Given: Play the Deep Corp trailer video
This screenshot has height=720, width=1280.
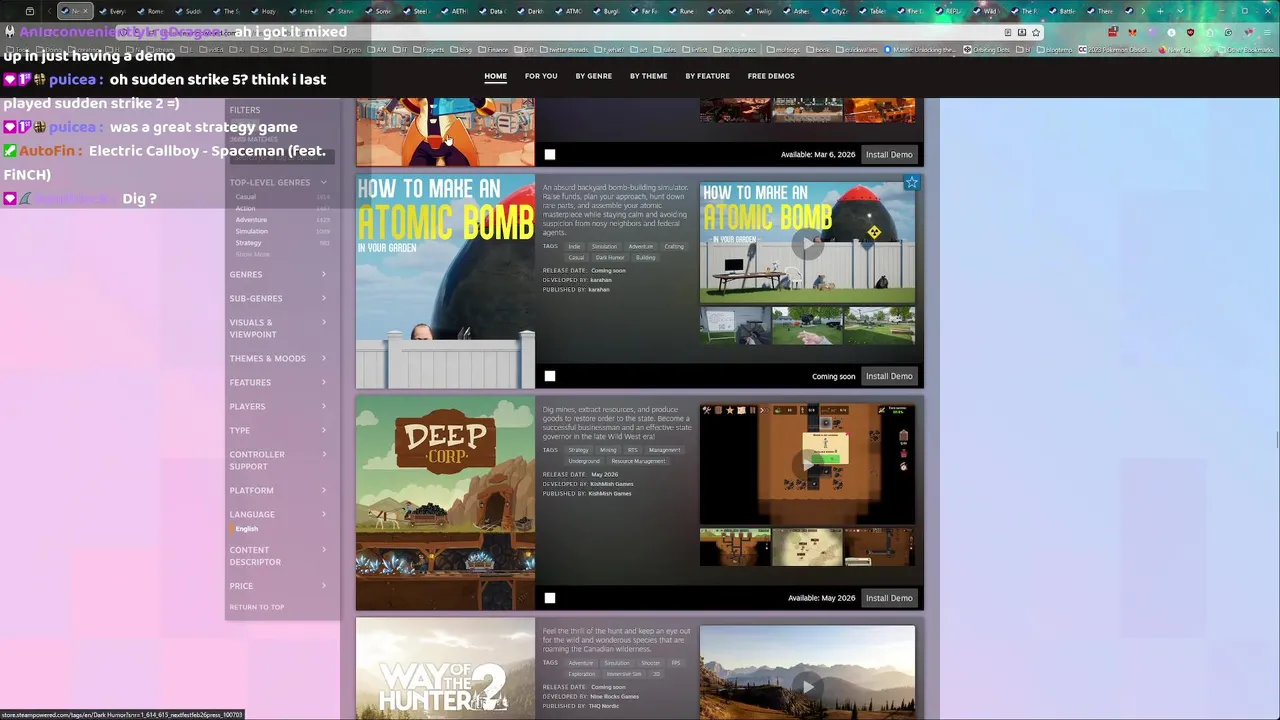Looking at the screenshot, I should point(807,465).
